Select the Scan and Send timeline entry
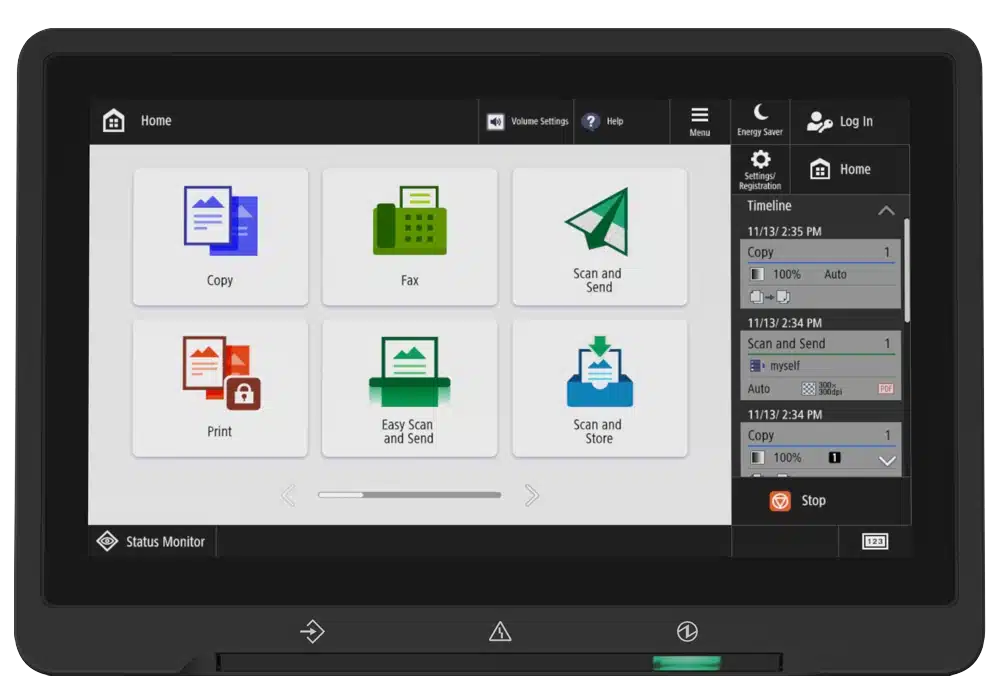The image size is (1000, 700). (x=820, y=365)
